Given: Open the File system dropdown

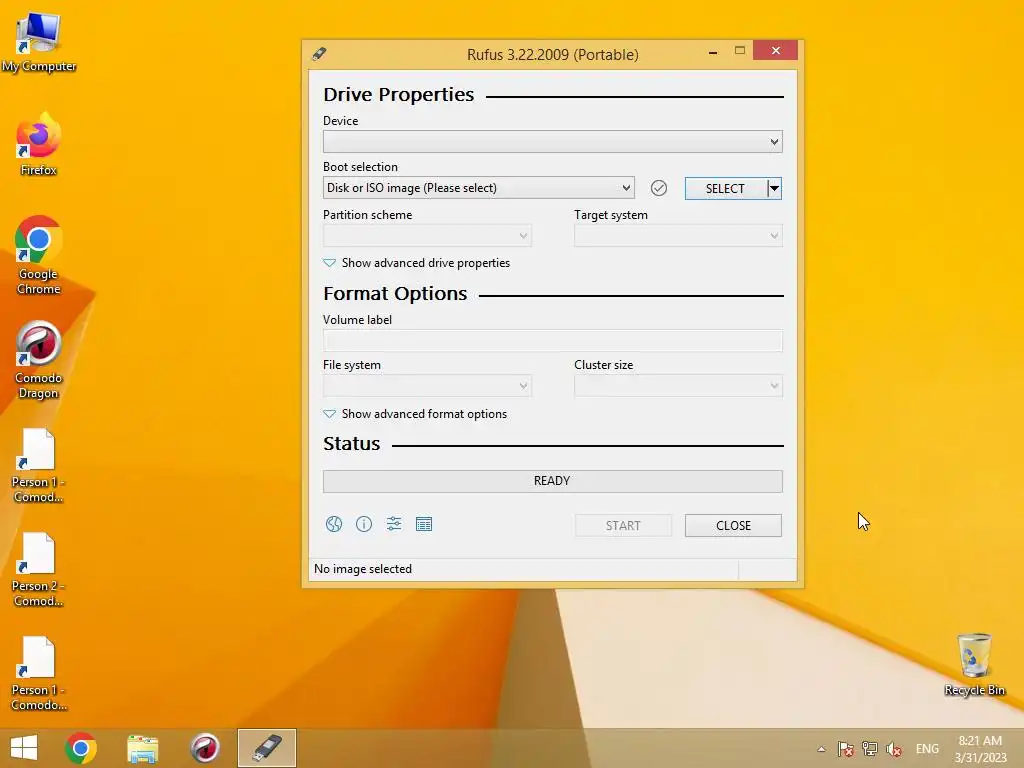Looking at the screenshot, I should click(427, 386).
